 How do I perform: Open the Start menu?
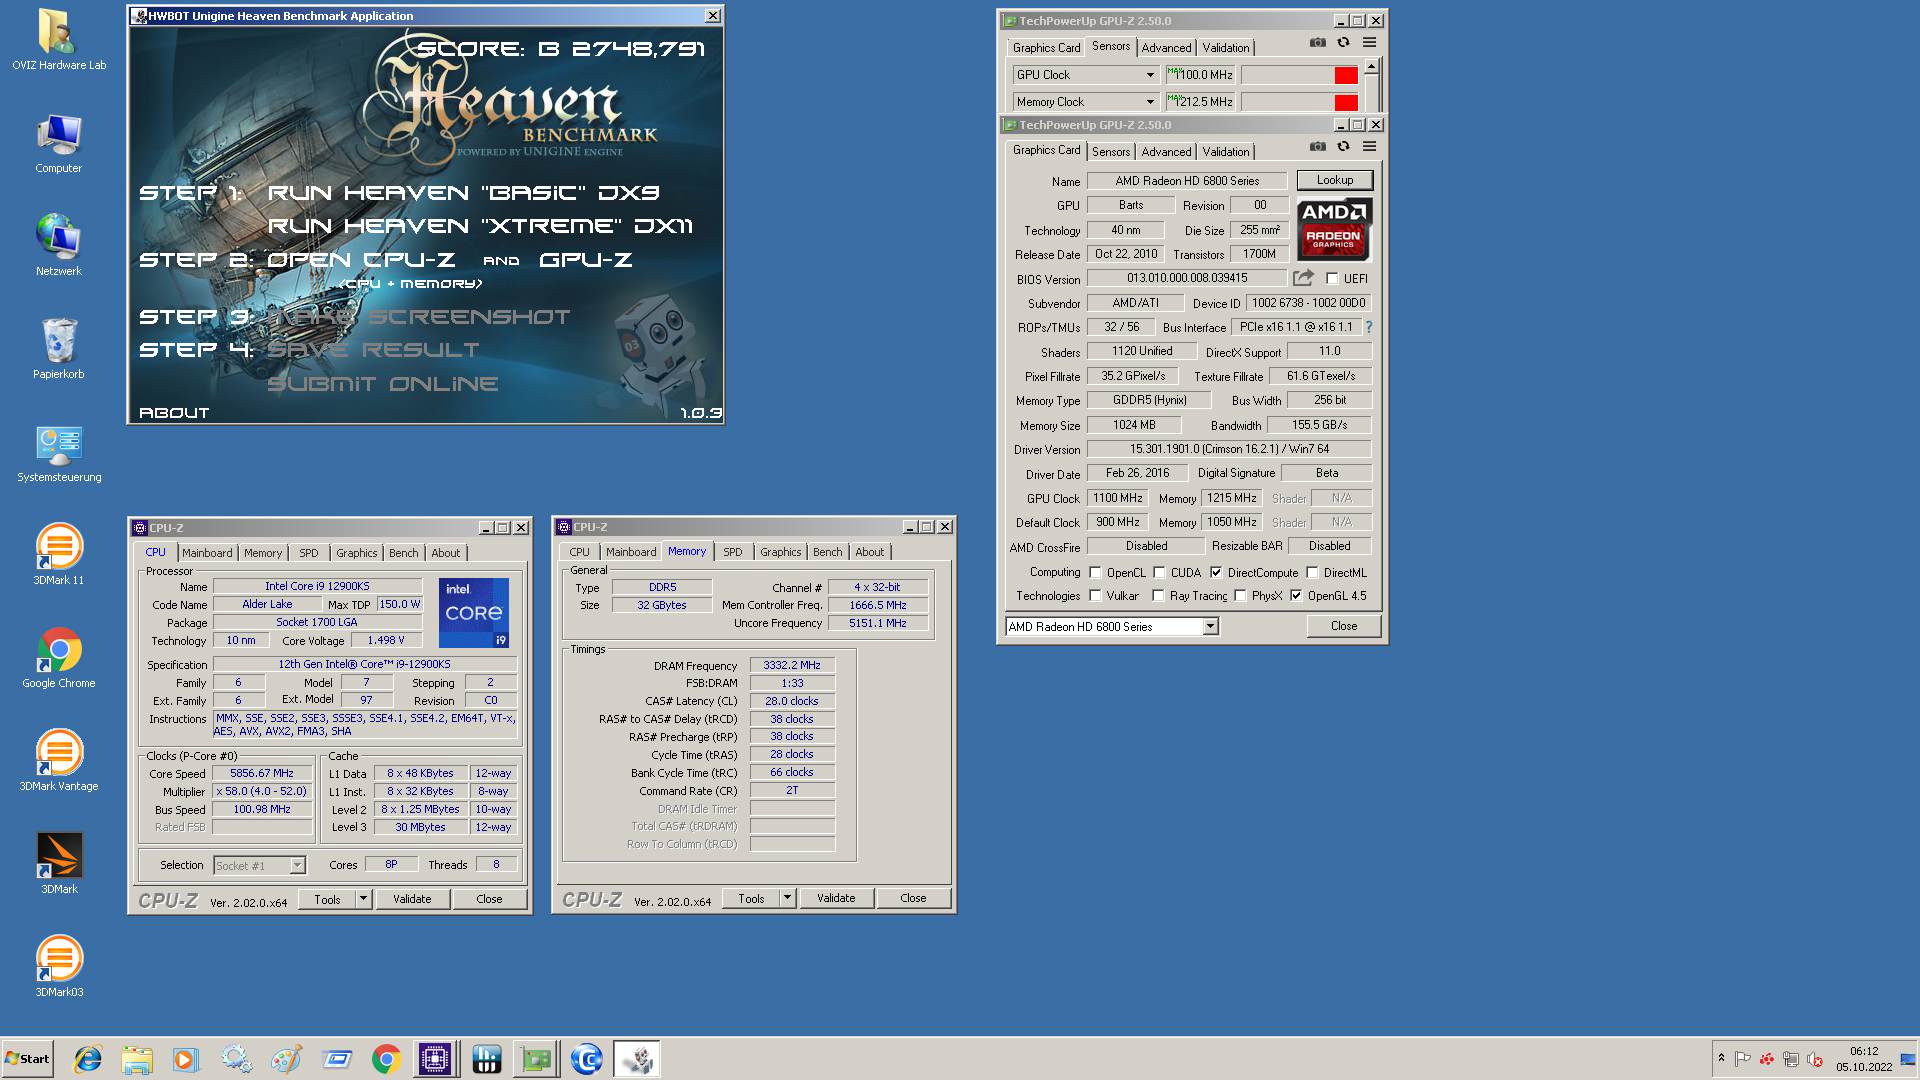(x=27, y=1059)
